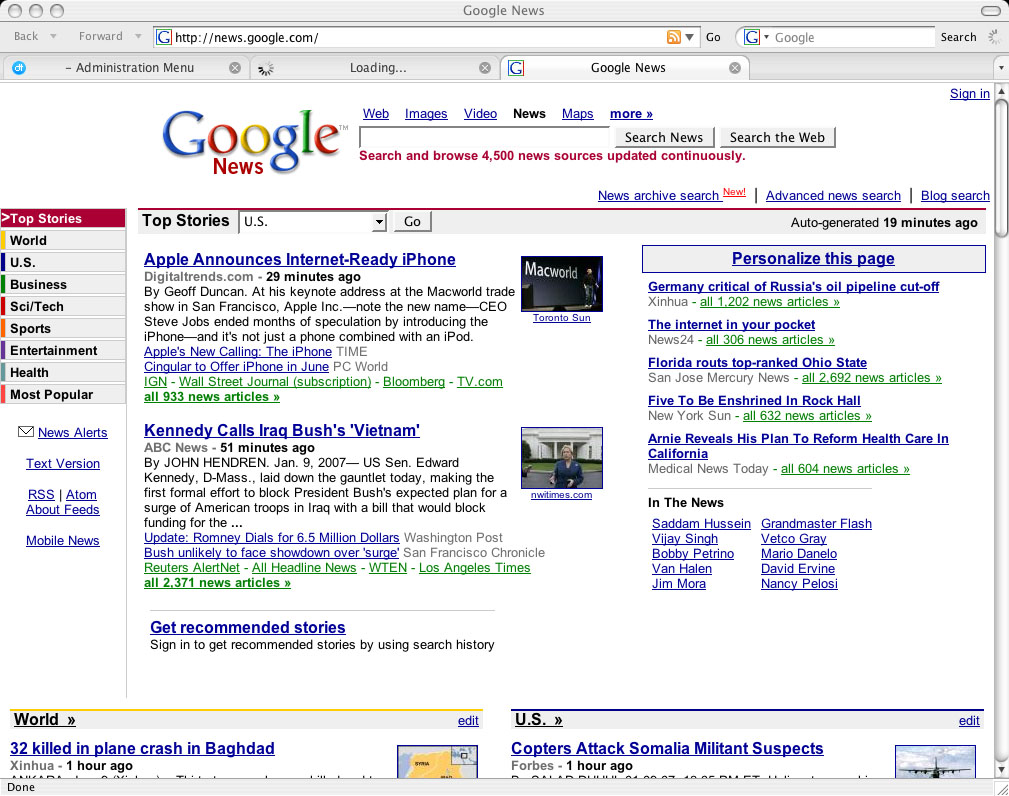Close the Google News tab
The width and height of the screenshot is (1009, 796).
(x=734, y=68)
